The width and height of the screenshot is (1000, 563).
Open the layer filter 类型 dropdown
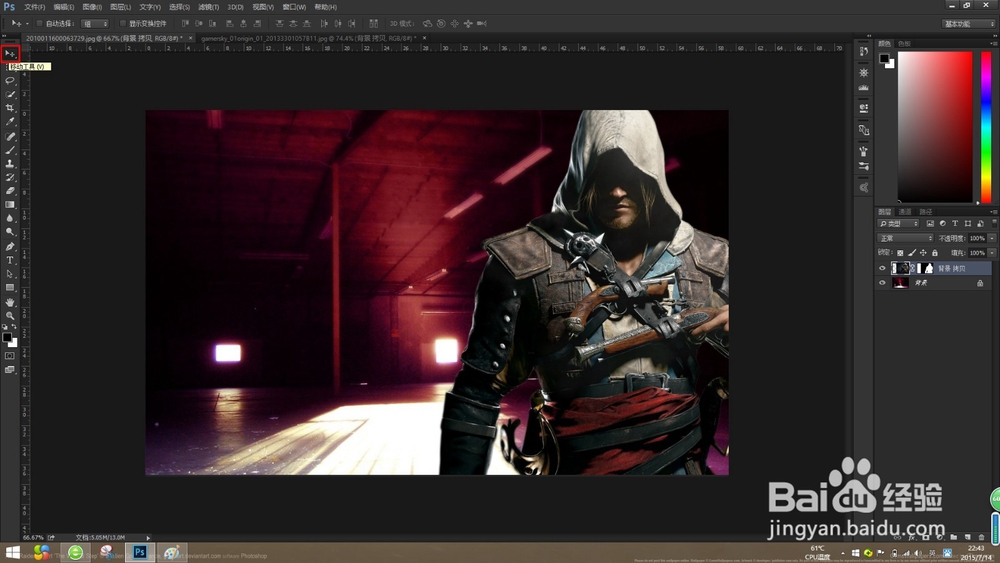[899, 224]
